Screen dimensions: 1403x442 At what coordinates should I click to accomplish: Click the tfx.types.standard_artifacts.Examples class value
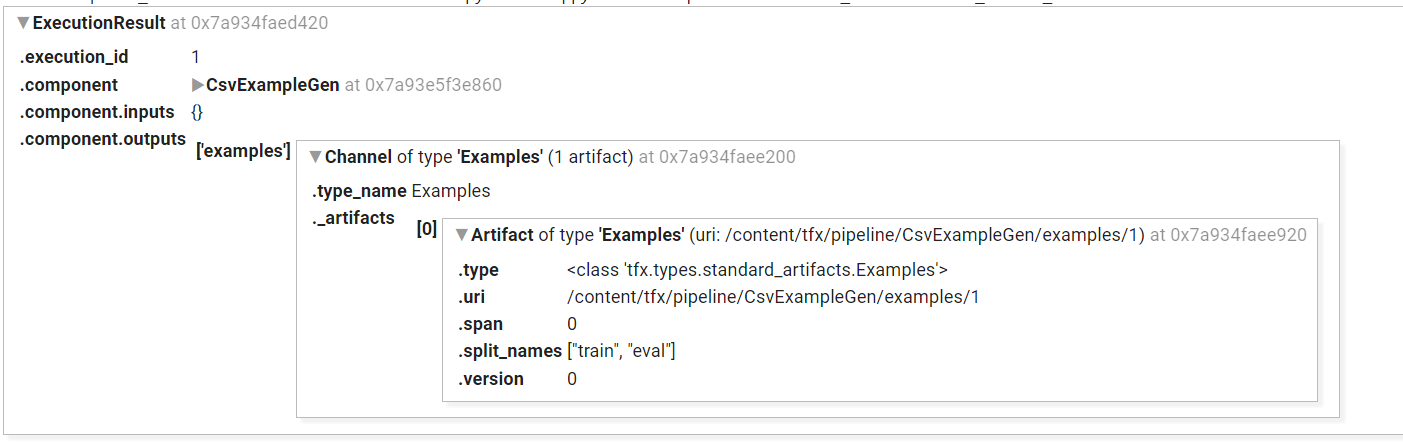(x=757, y=270)
